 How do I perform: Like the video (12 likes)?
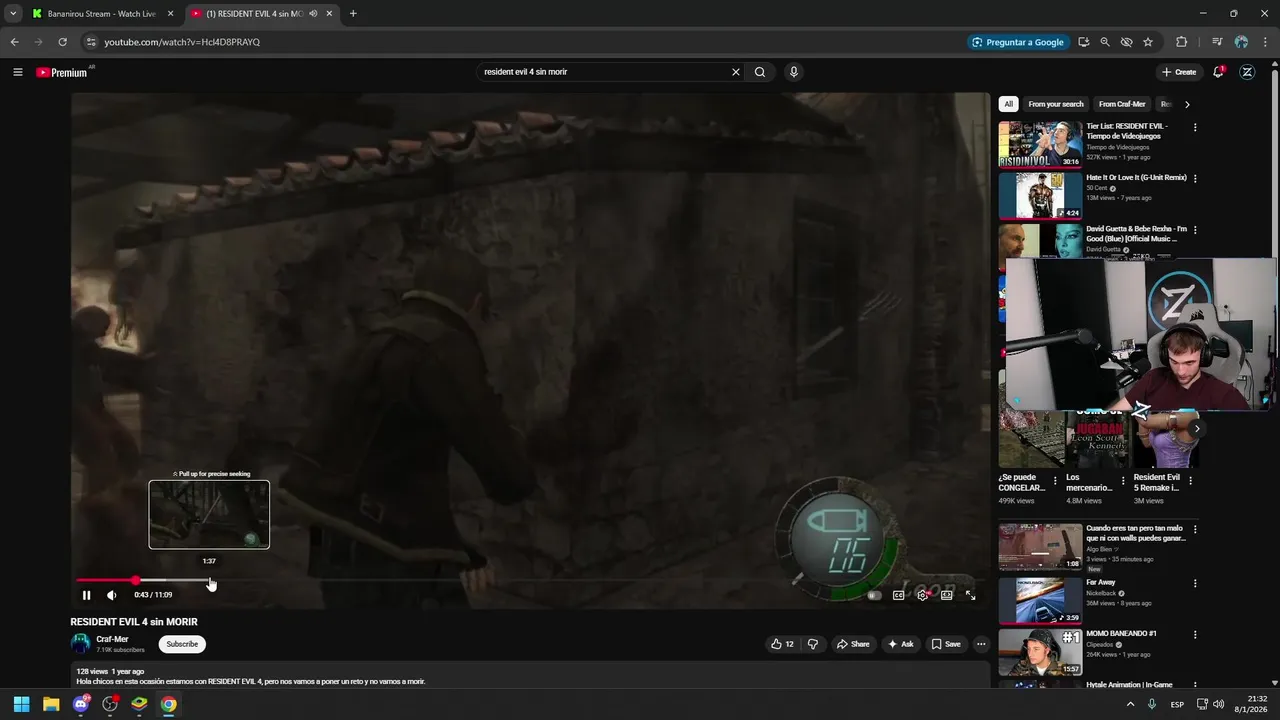[782, 644]
